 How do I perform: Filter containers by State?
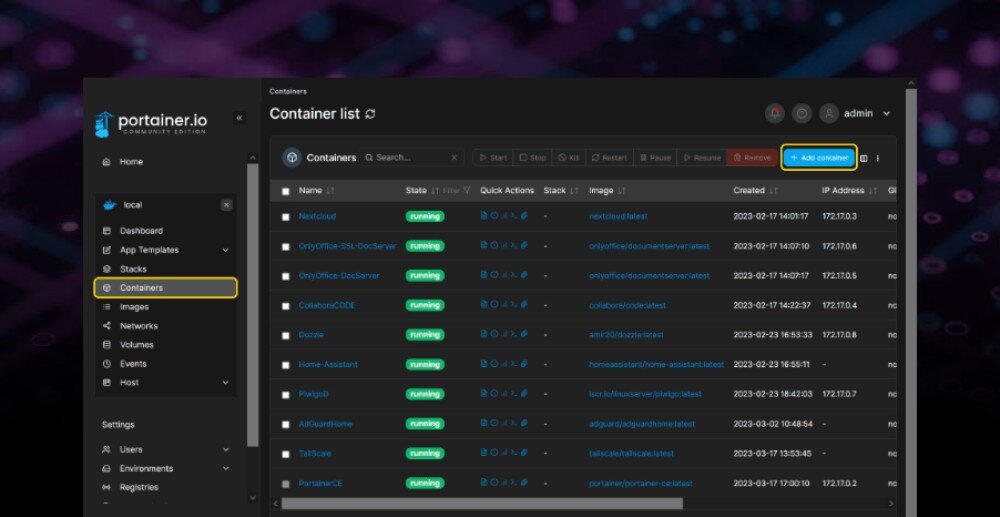(457, 191)
